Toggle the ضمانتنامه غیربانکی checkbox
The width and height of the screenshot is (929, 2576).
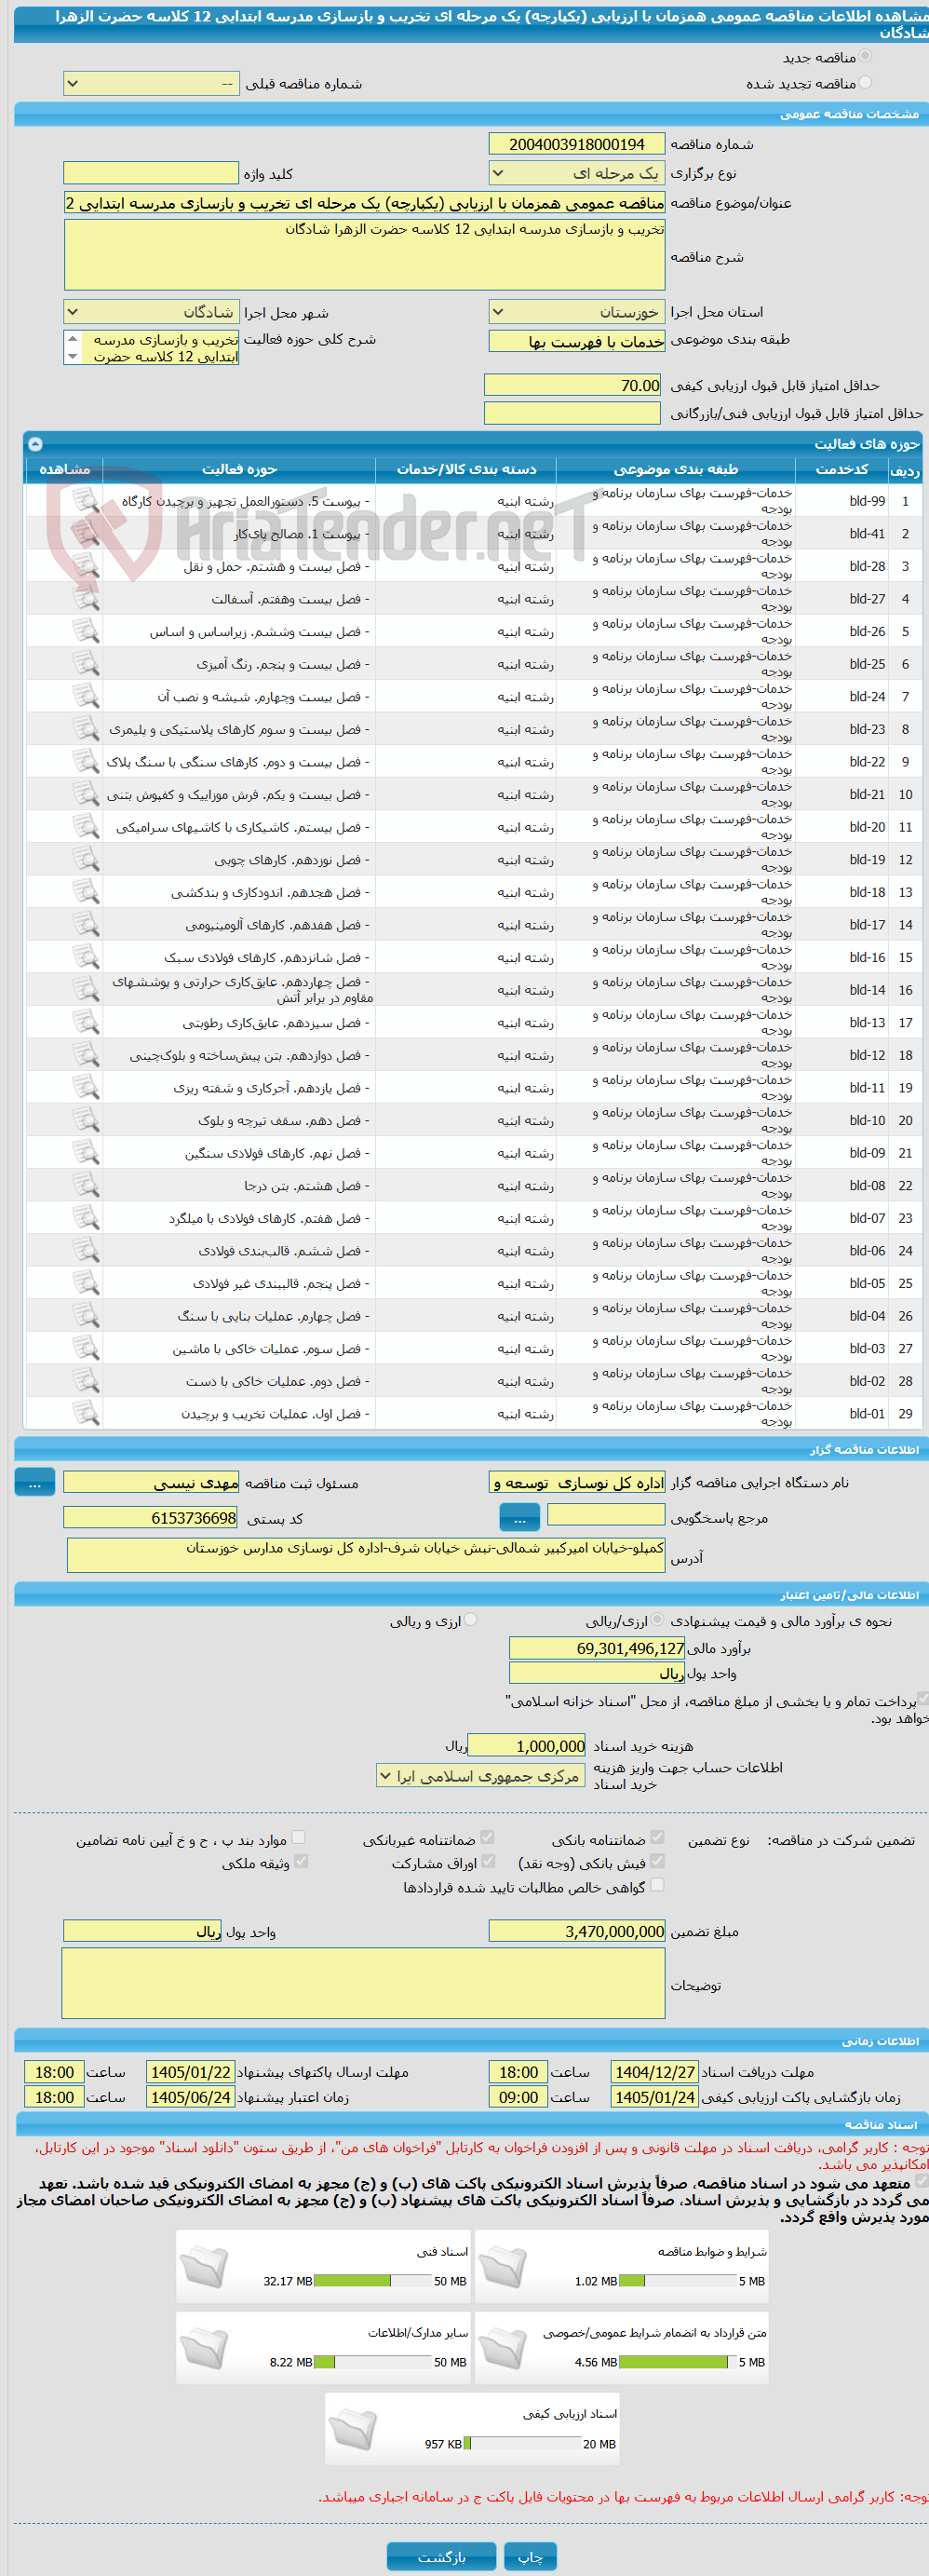[487, 1837]
